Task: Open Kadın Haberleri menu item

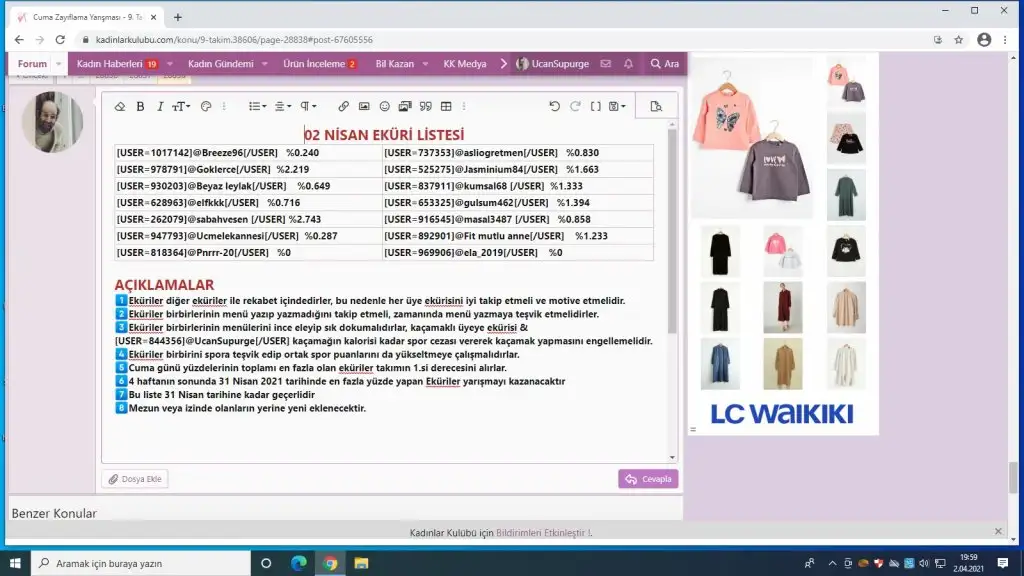Action: [111, 64]
